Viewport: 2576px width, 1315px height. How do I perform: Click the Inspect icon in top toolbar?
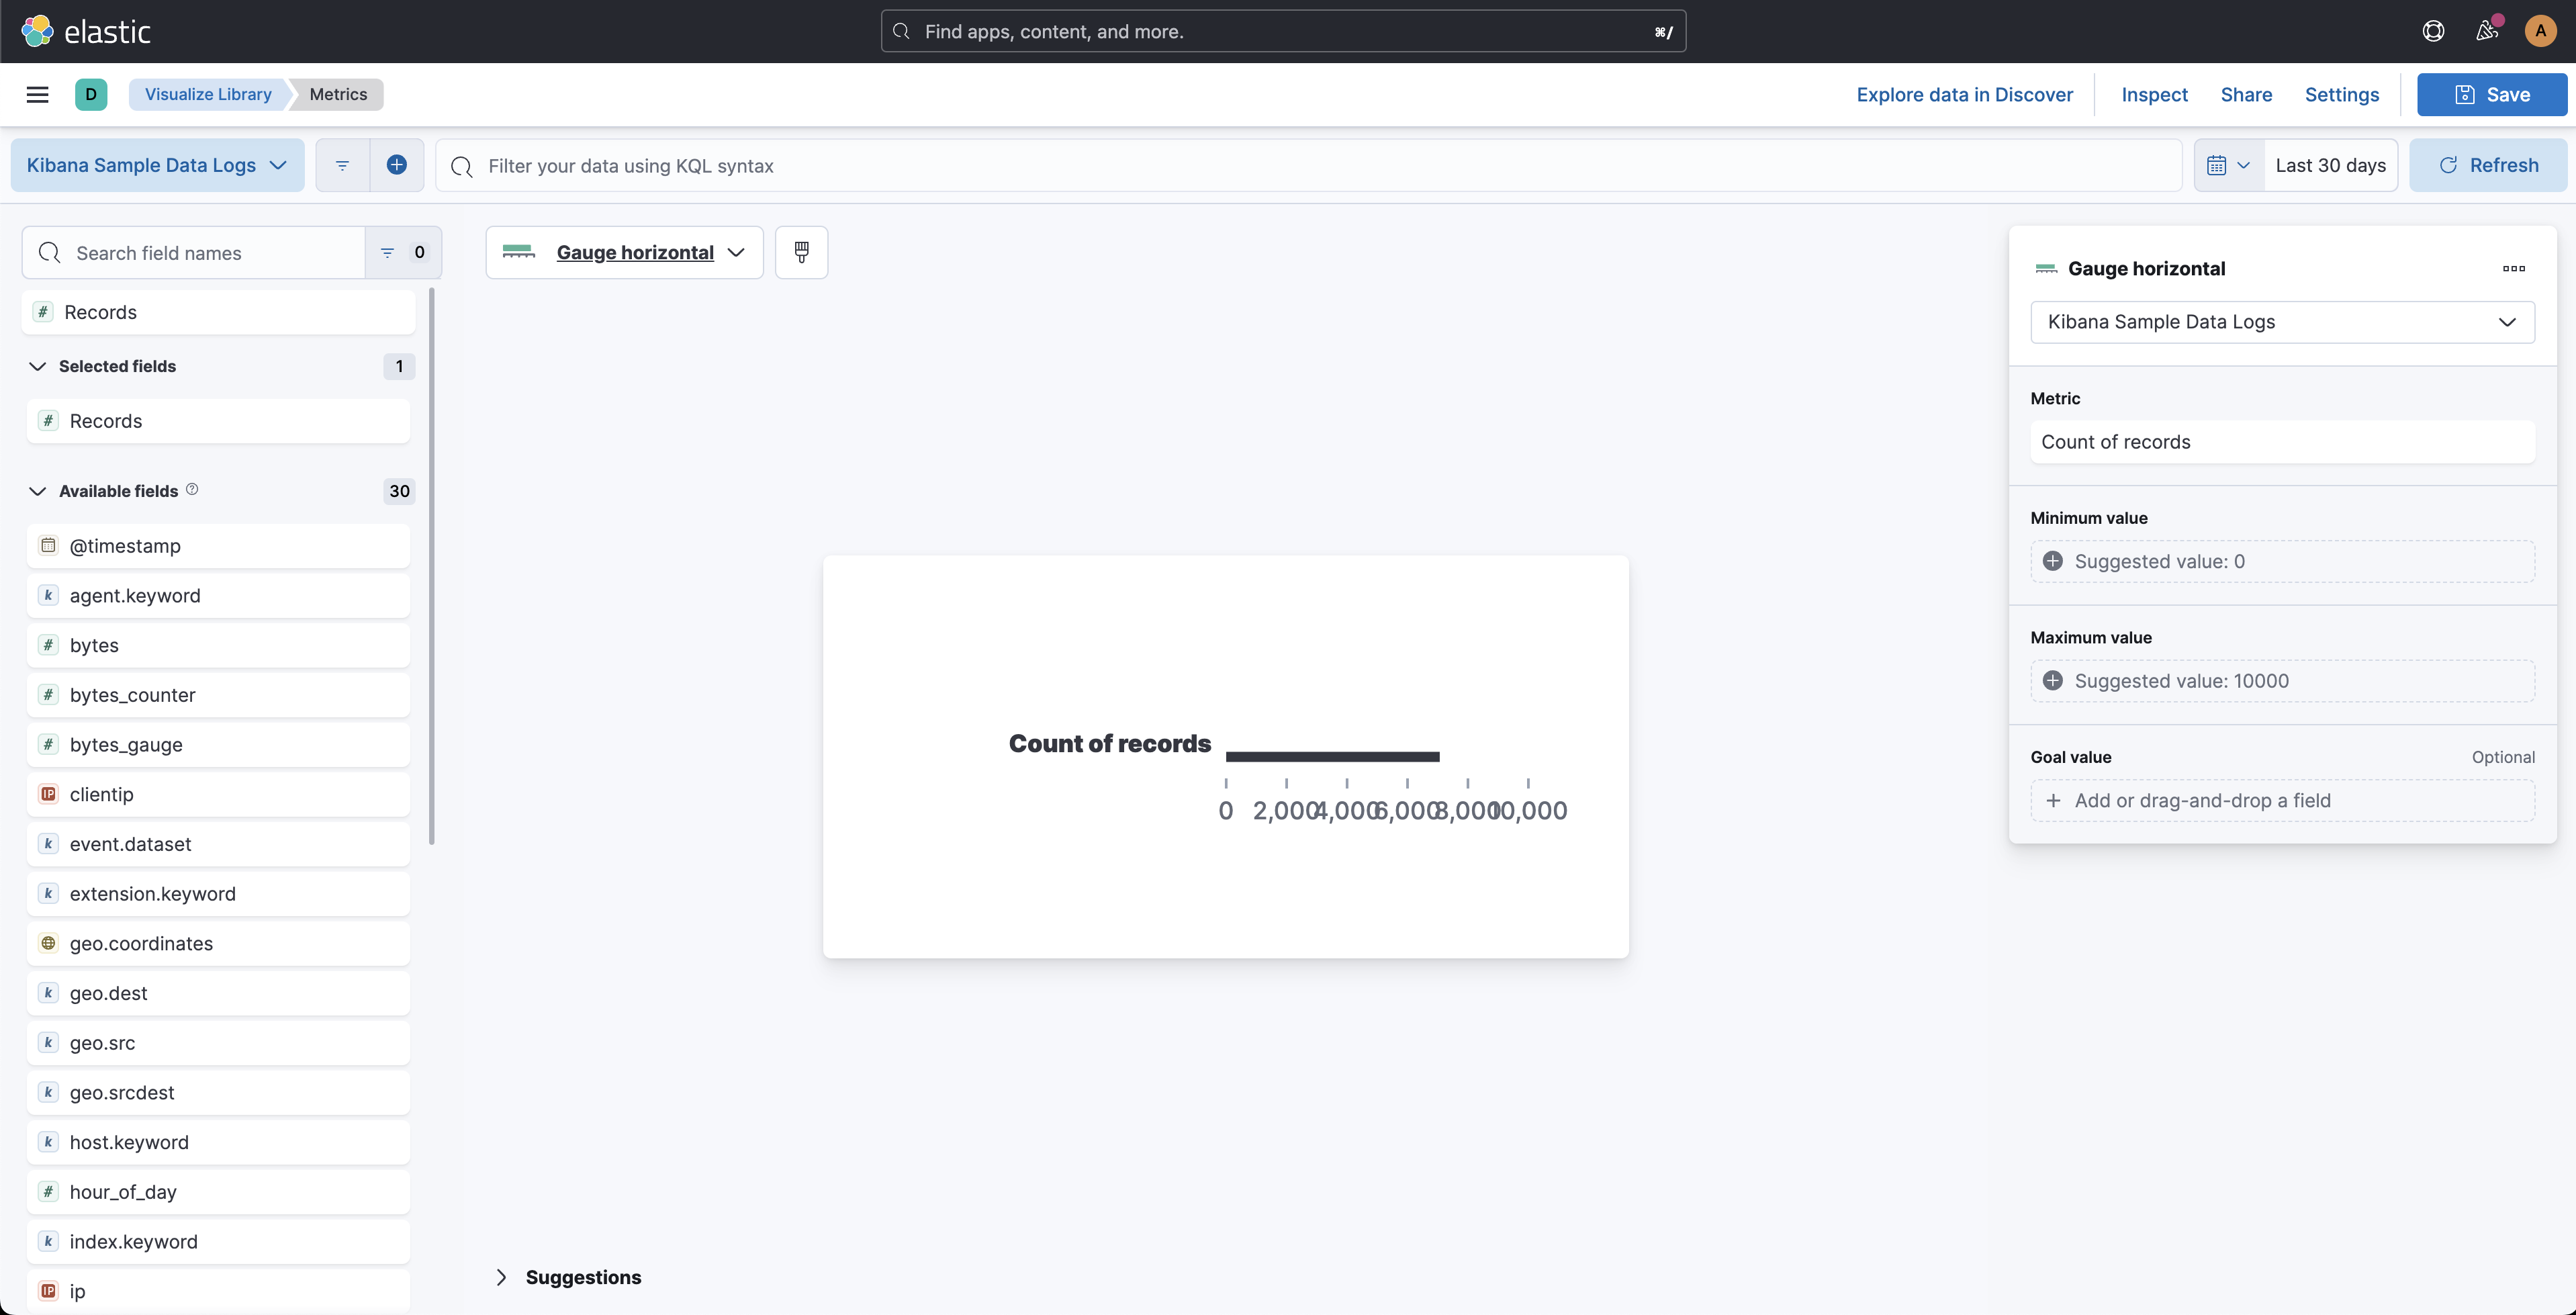pos(2154,94)
